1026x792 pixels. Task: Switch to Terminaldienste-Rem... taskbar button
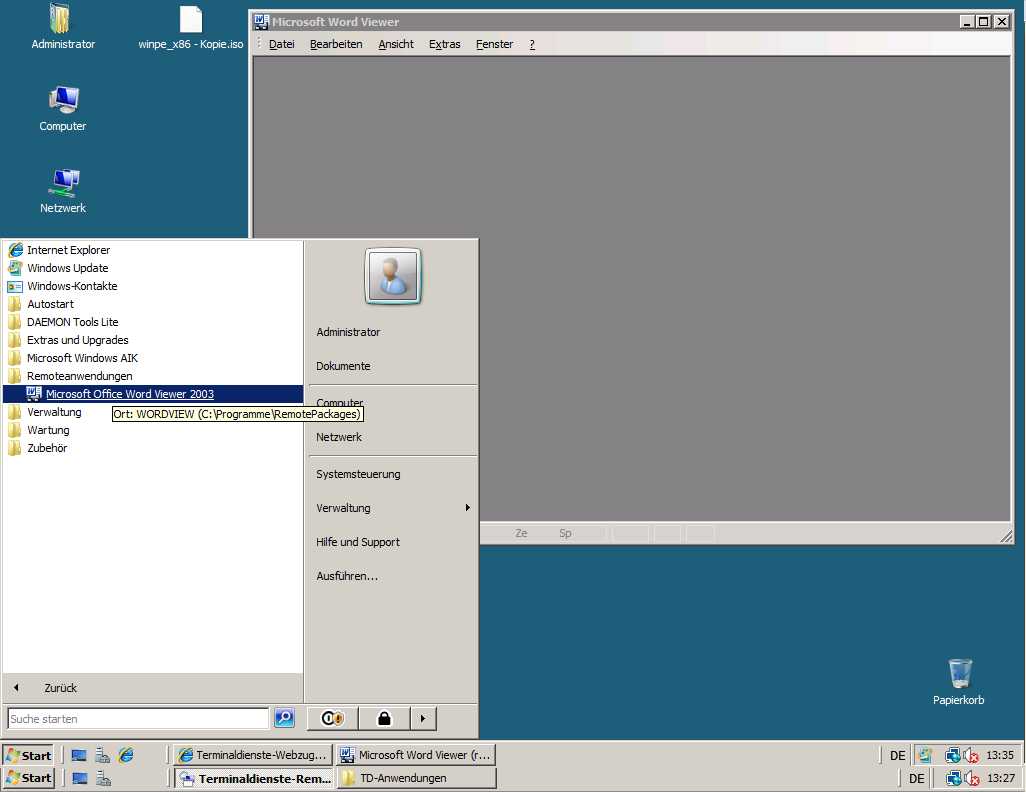coord(253,778)
